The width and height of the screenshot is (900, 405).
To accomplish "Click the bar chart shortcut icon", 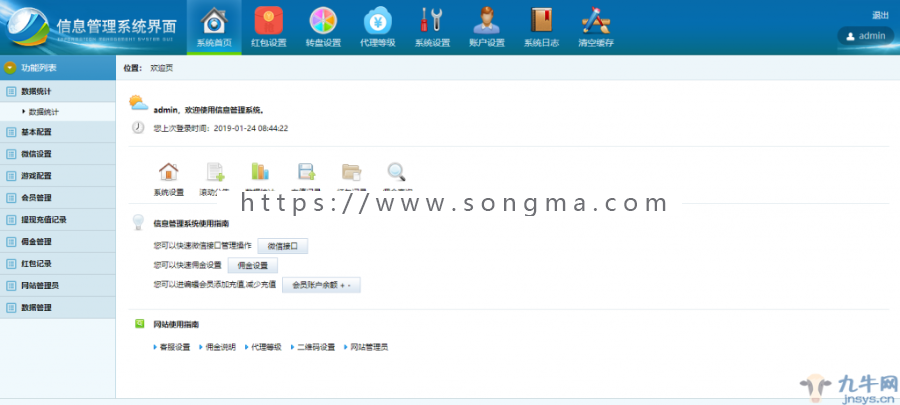I will 260,172.
